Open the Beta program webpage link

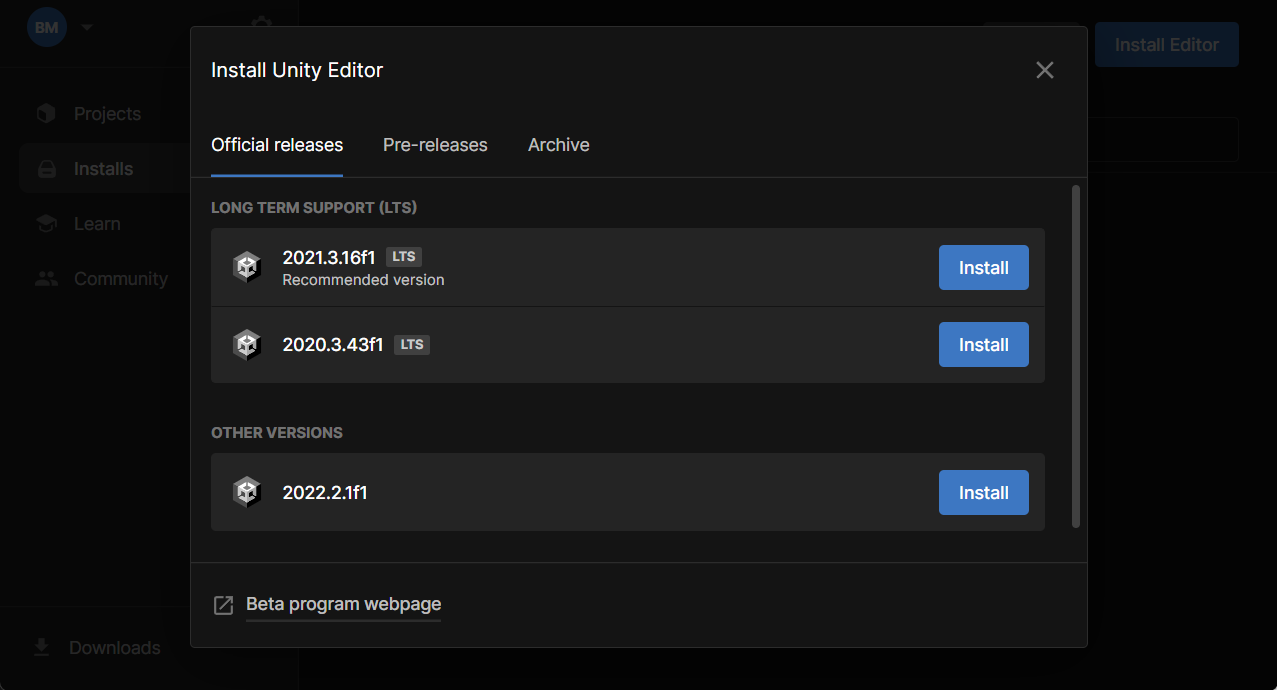tap(343, 604)
